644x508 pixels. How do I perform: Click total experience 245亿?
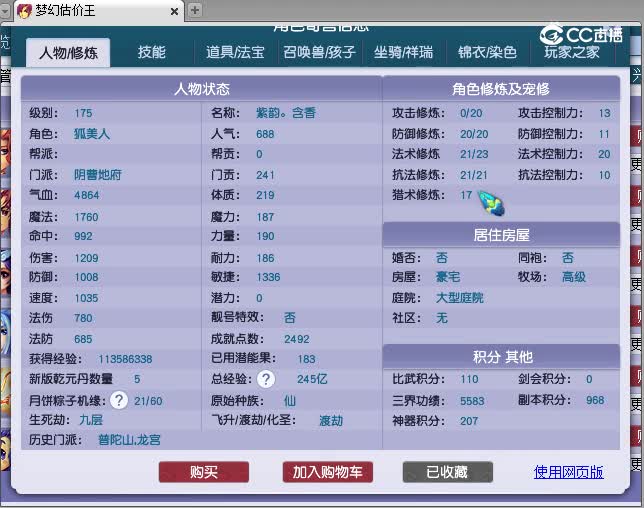[x=312, y=379]
